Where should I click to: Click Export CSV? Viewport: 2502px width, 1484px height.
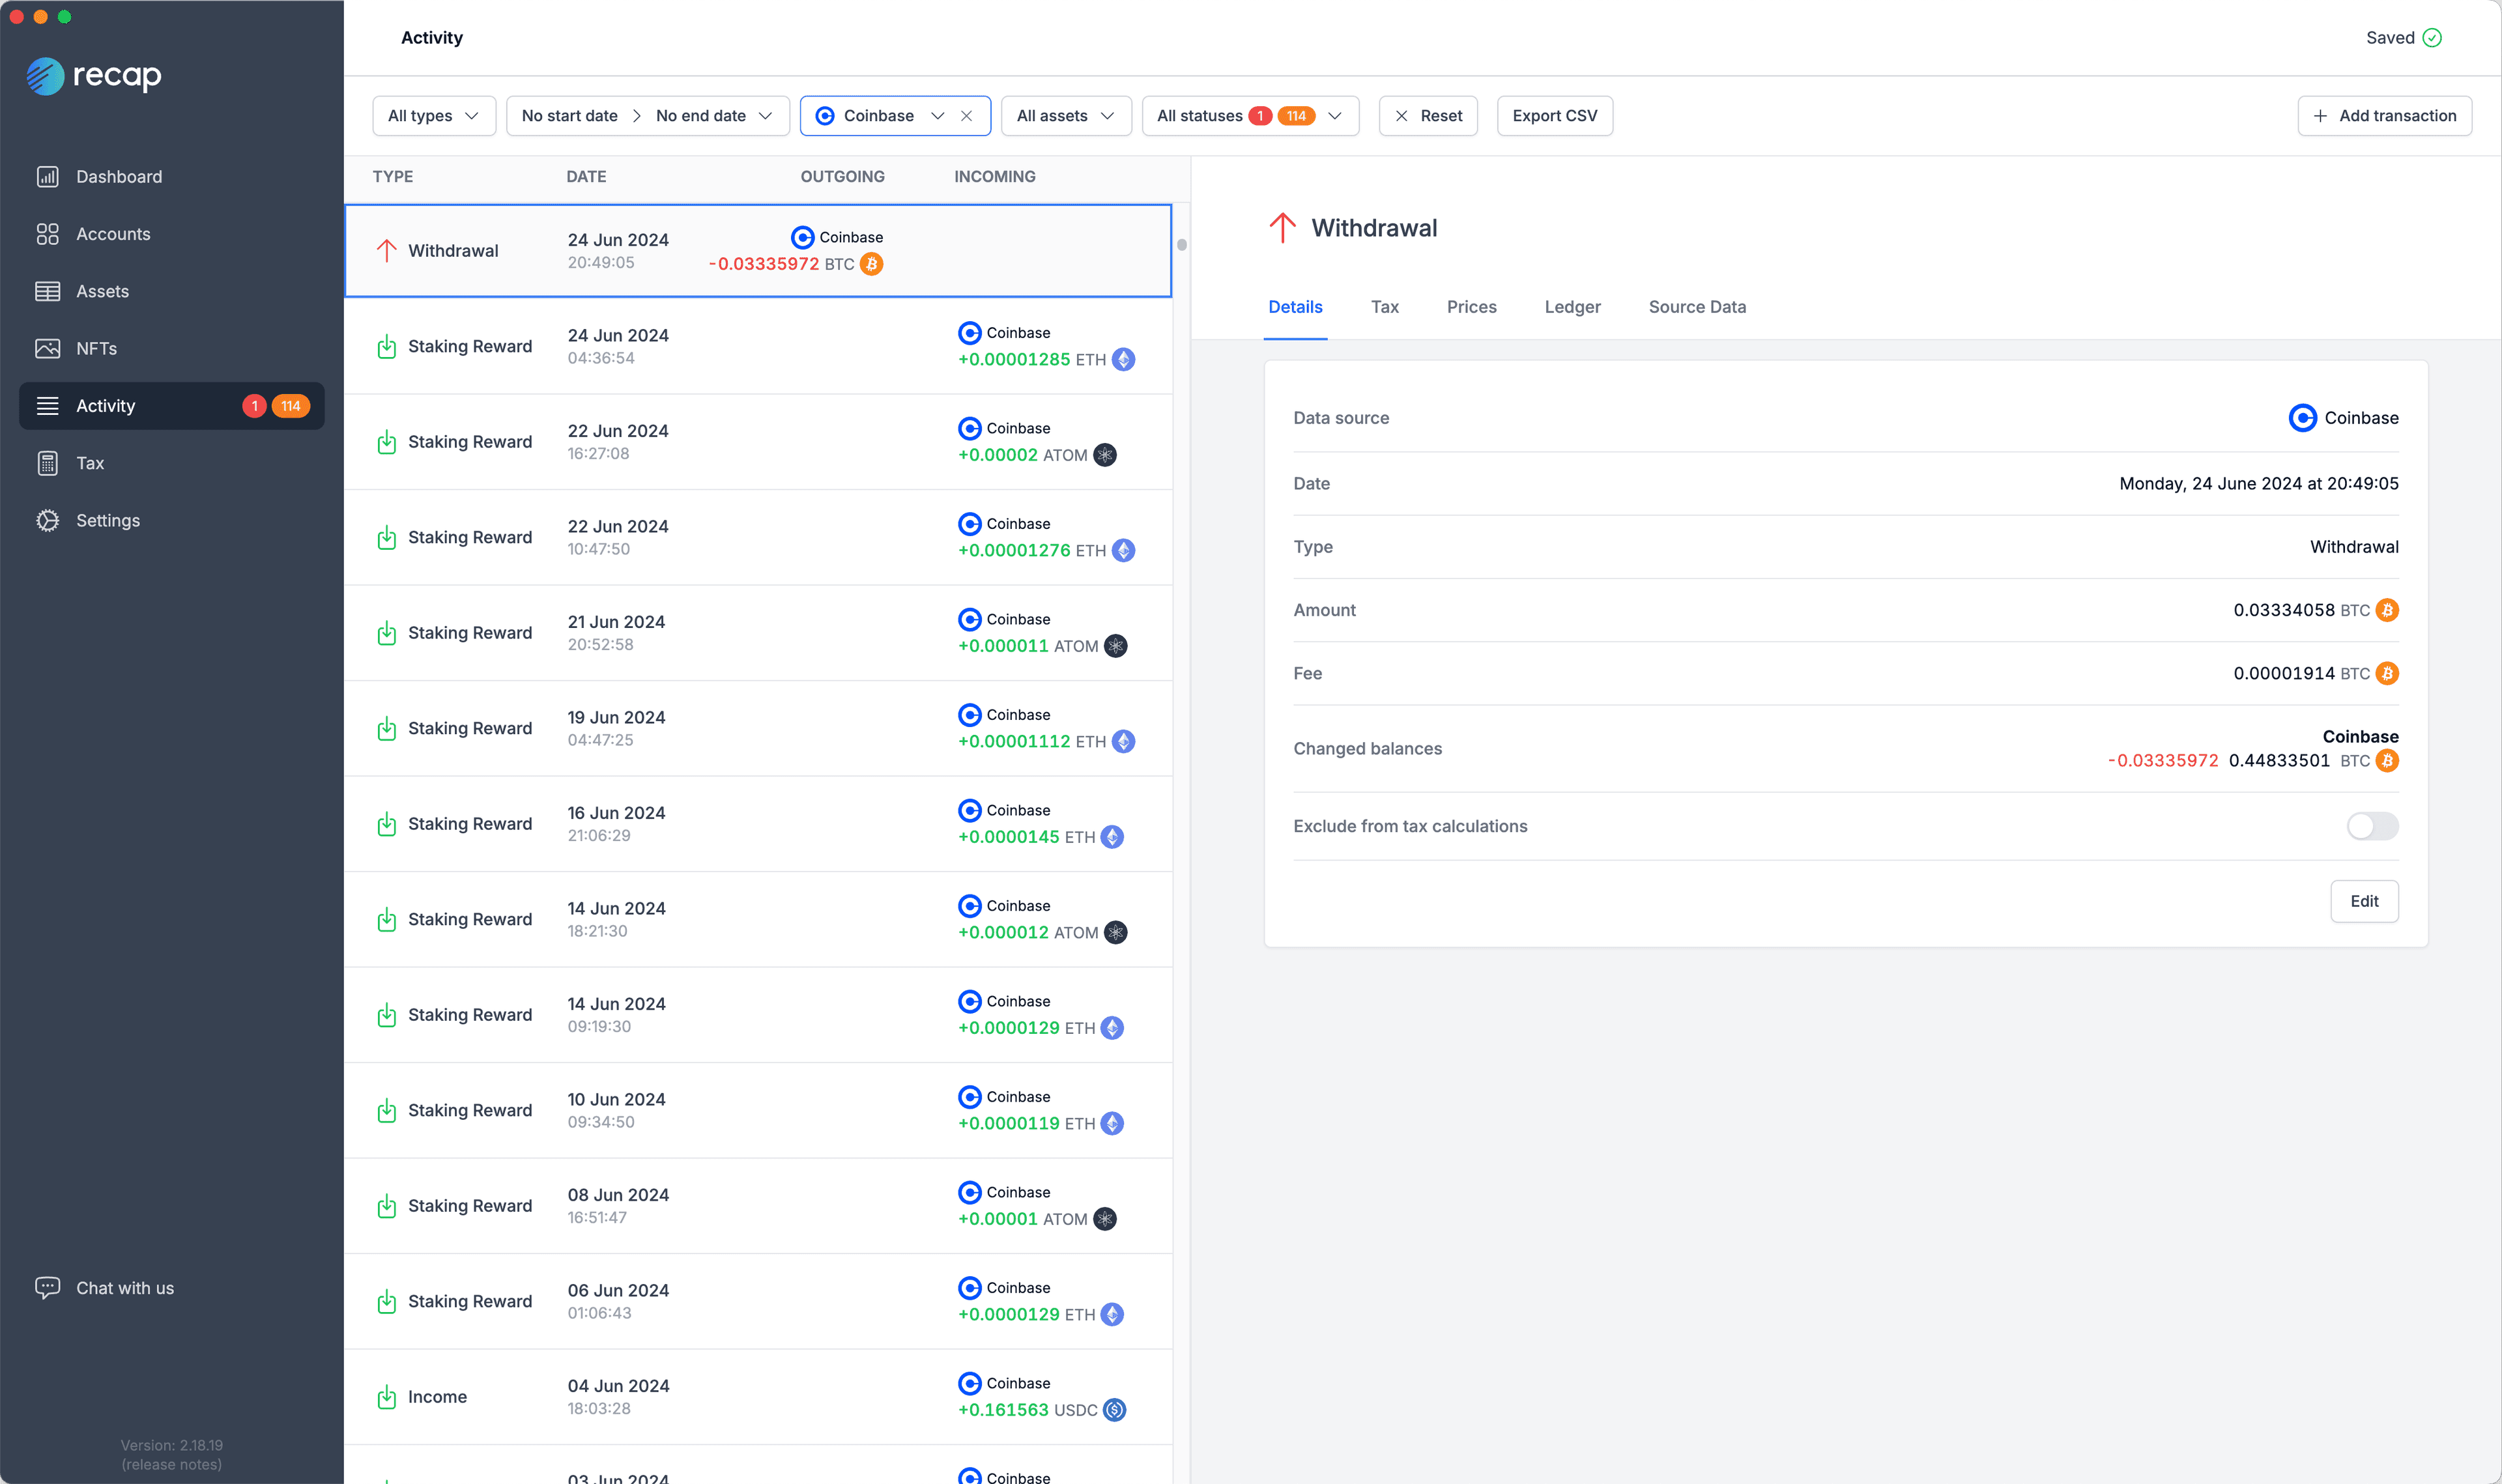[1554, 116]
